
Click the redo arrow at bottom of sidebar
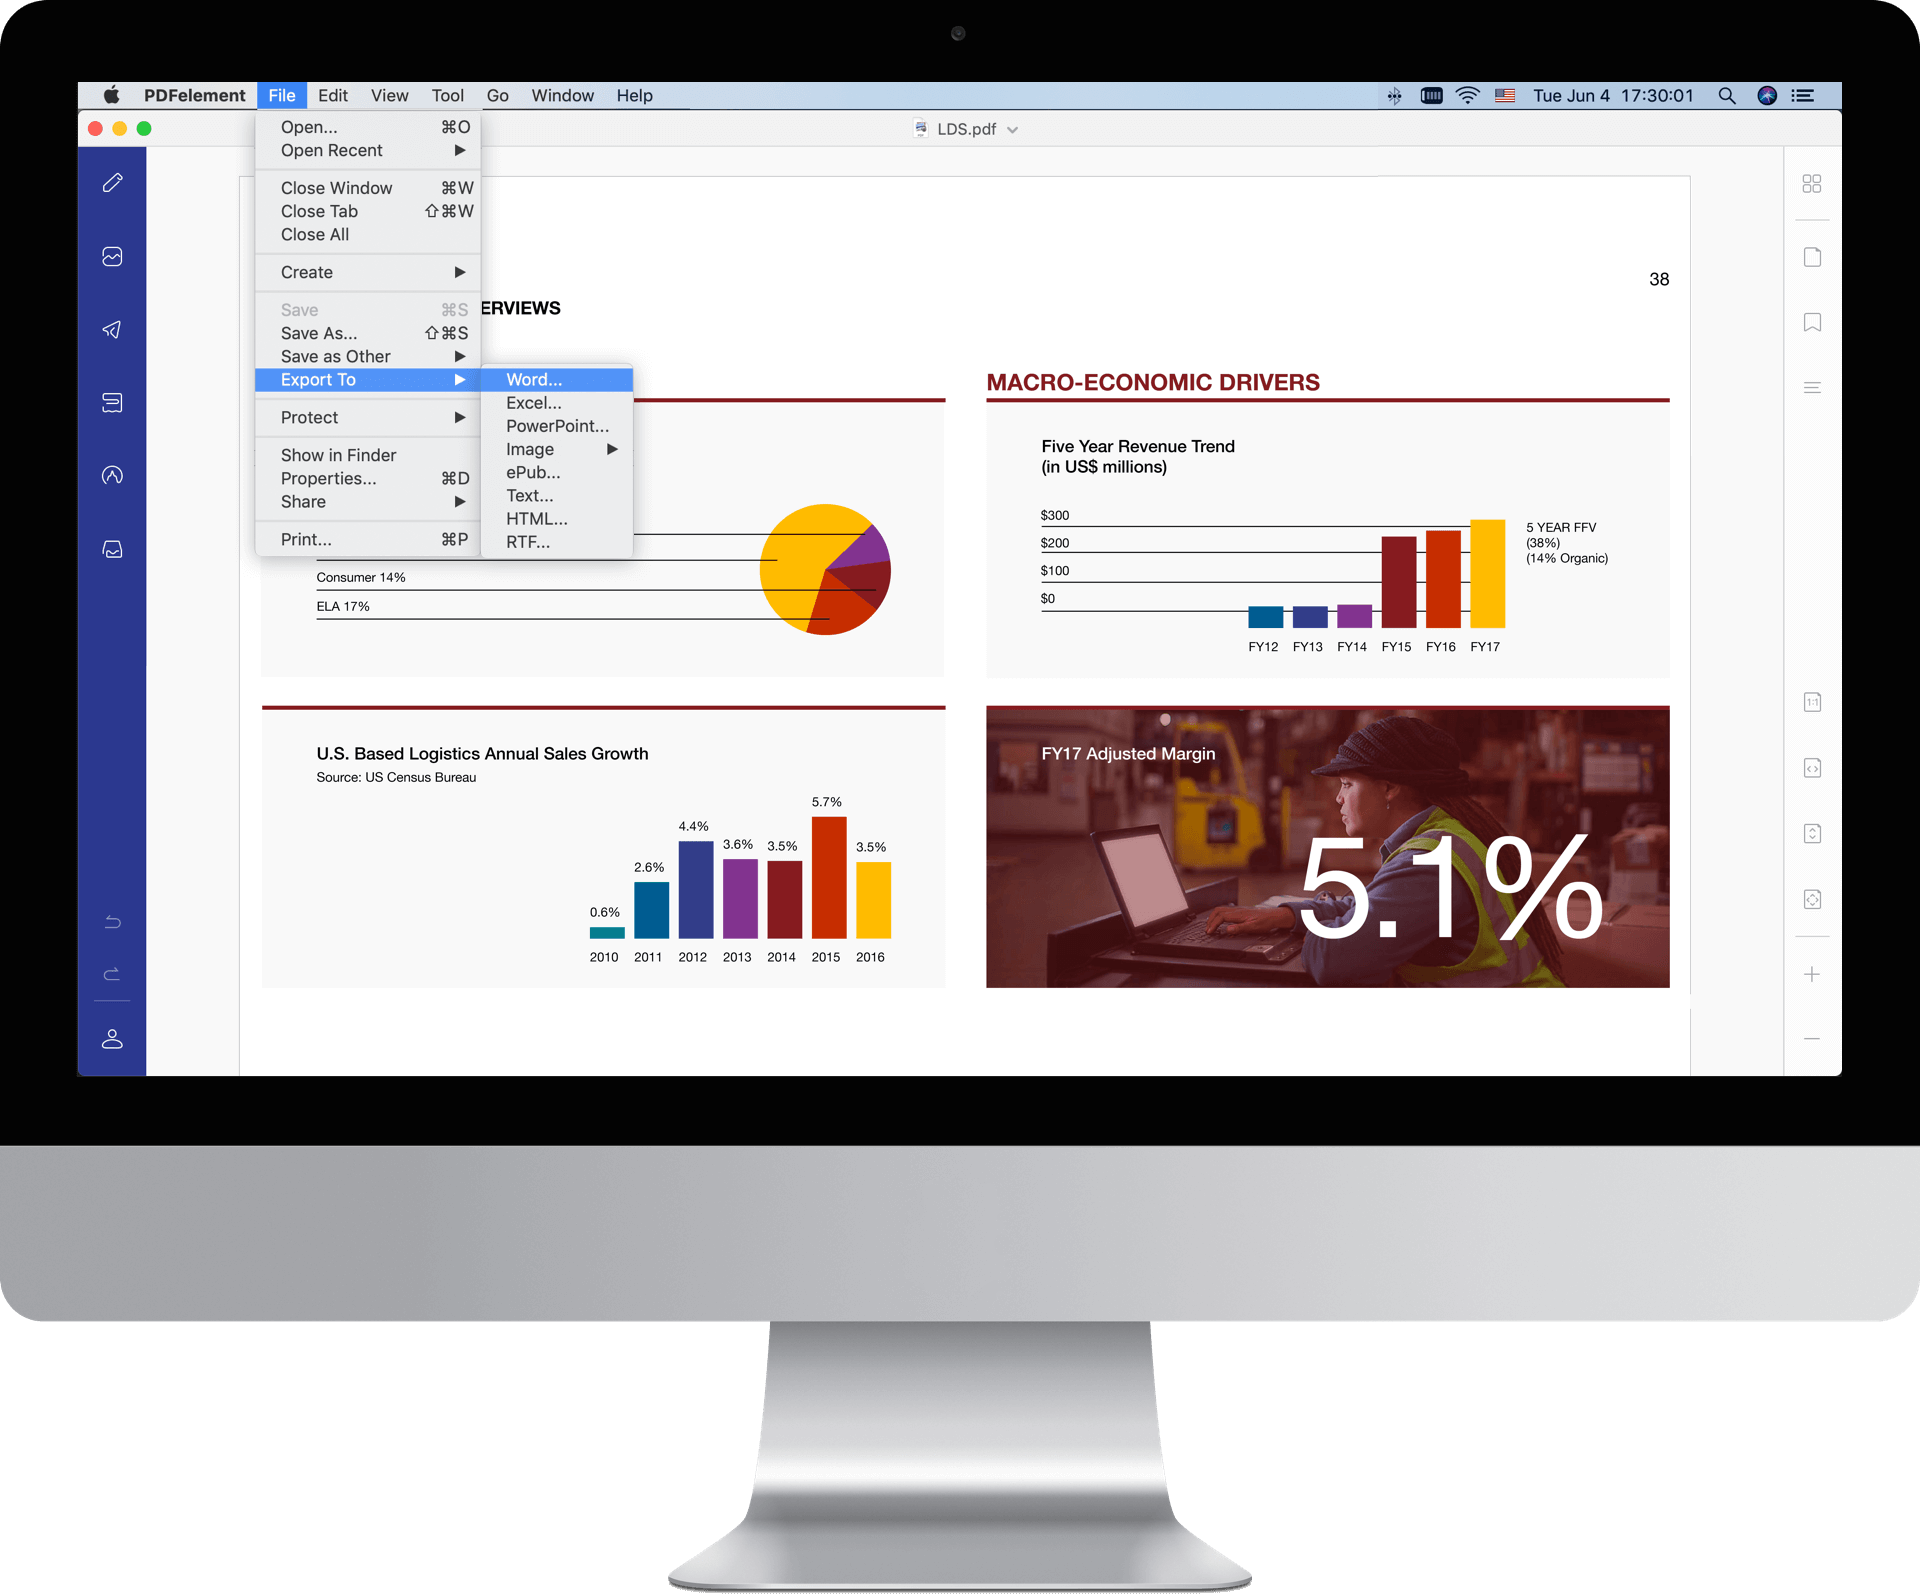point(112,972)
